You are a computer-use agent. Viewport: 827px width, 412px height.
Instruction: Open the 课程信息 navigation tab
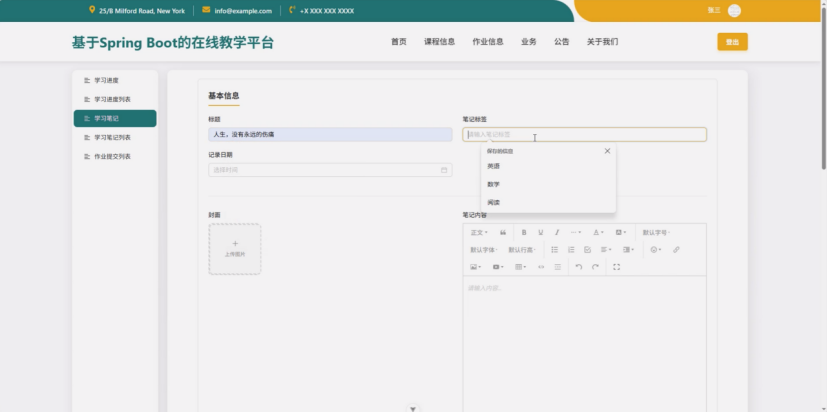(439, 42)
